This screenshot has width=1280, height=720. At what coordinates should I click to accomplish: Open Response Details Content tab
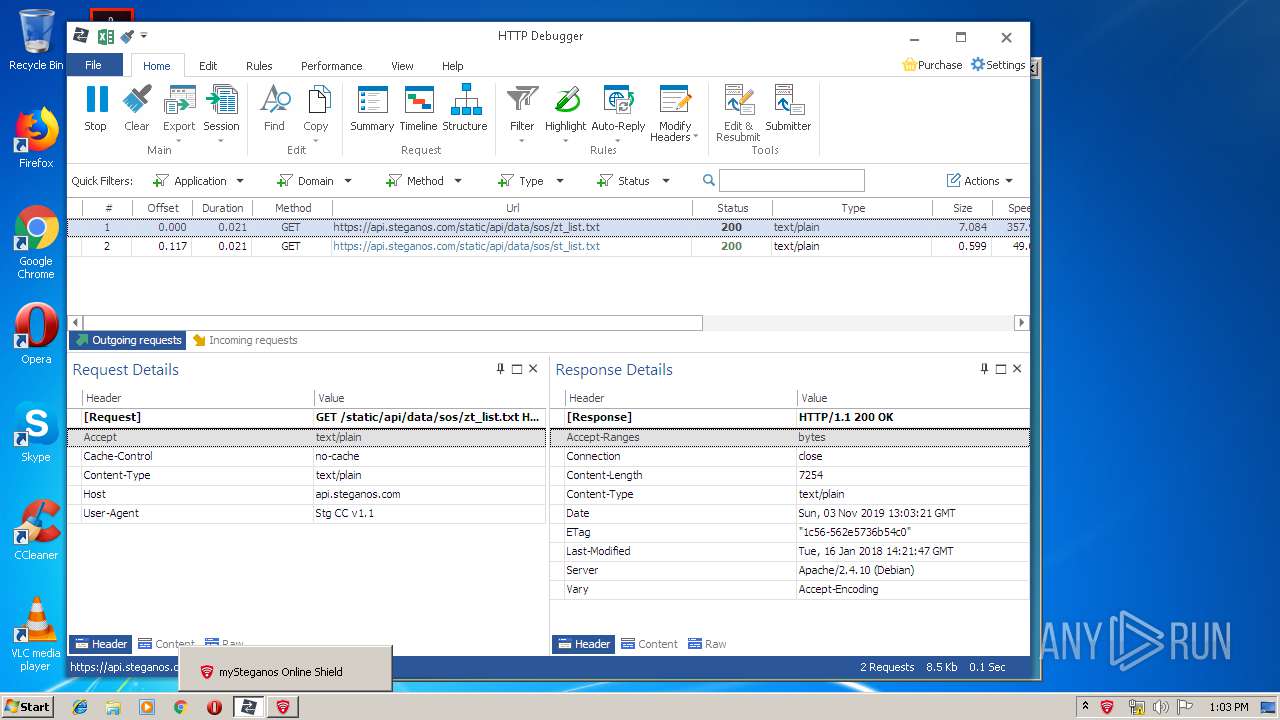pos(649,644)
